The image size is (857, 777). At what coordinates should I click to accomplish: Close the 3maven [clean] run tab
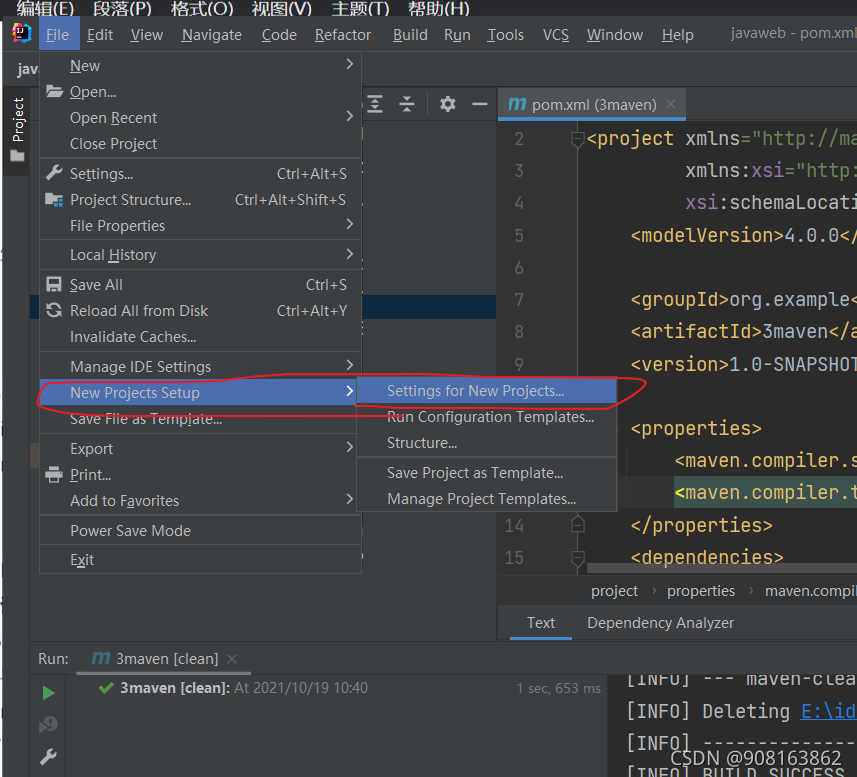(232, 659)
